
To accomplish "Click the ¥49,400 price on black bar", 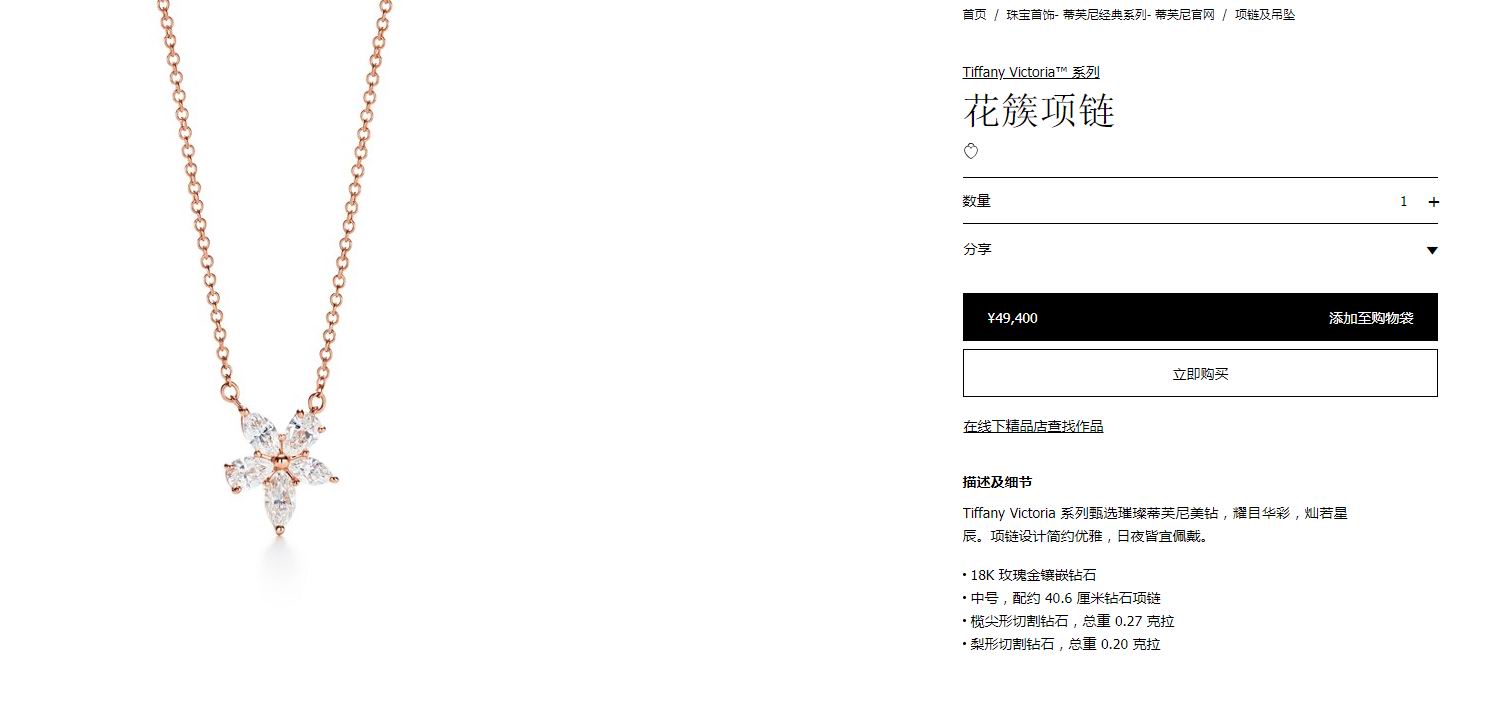I will (1012, 318).
